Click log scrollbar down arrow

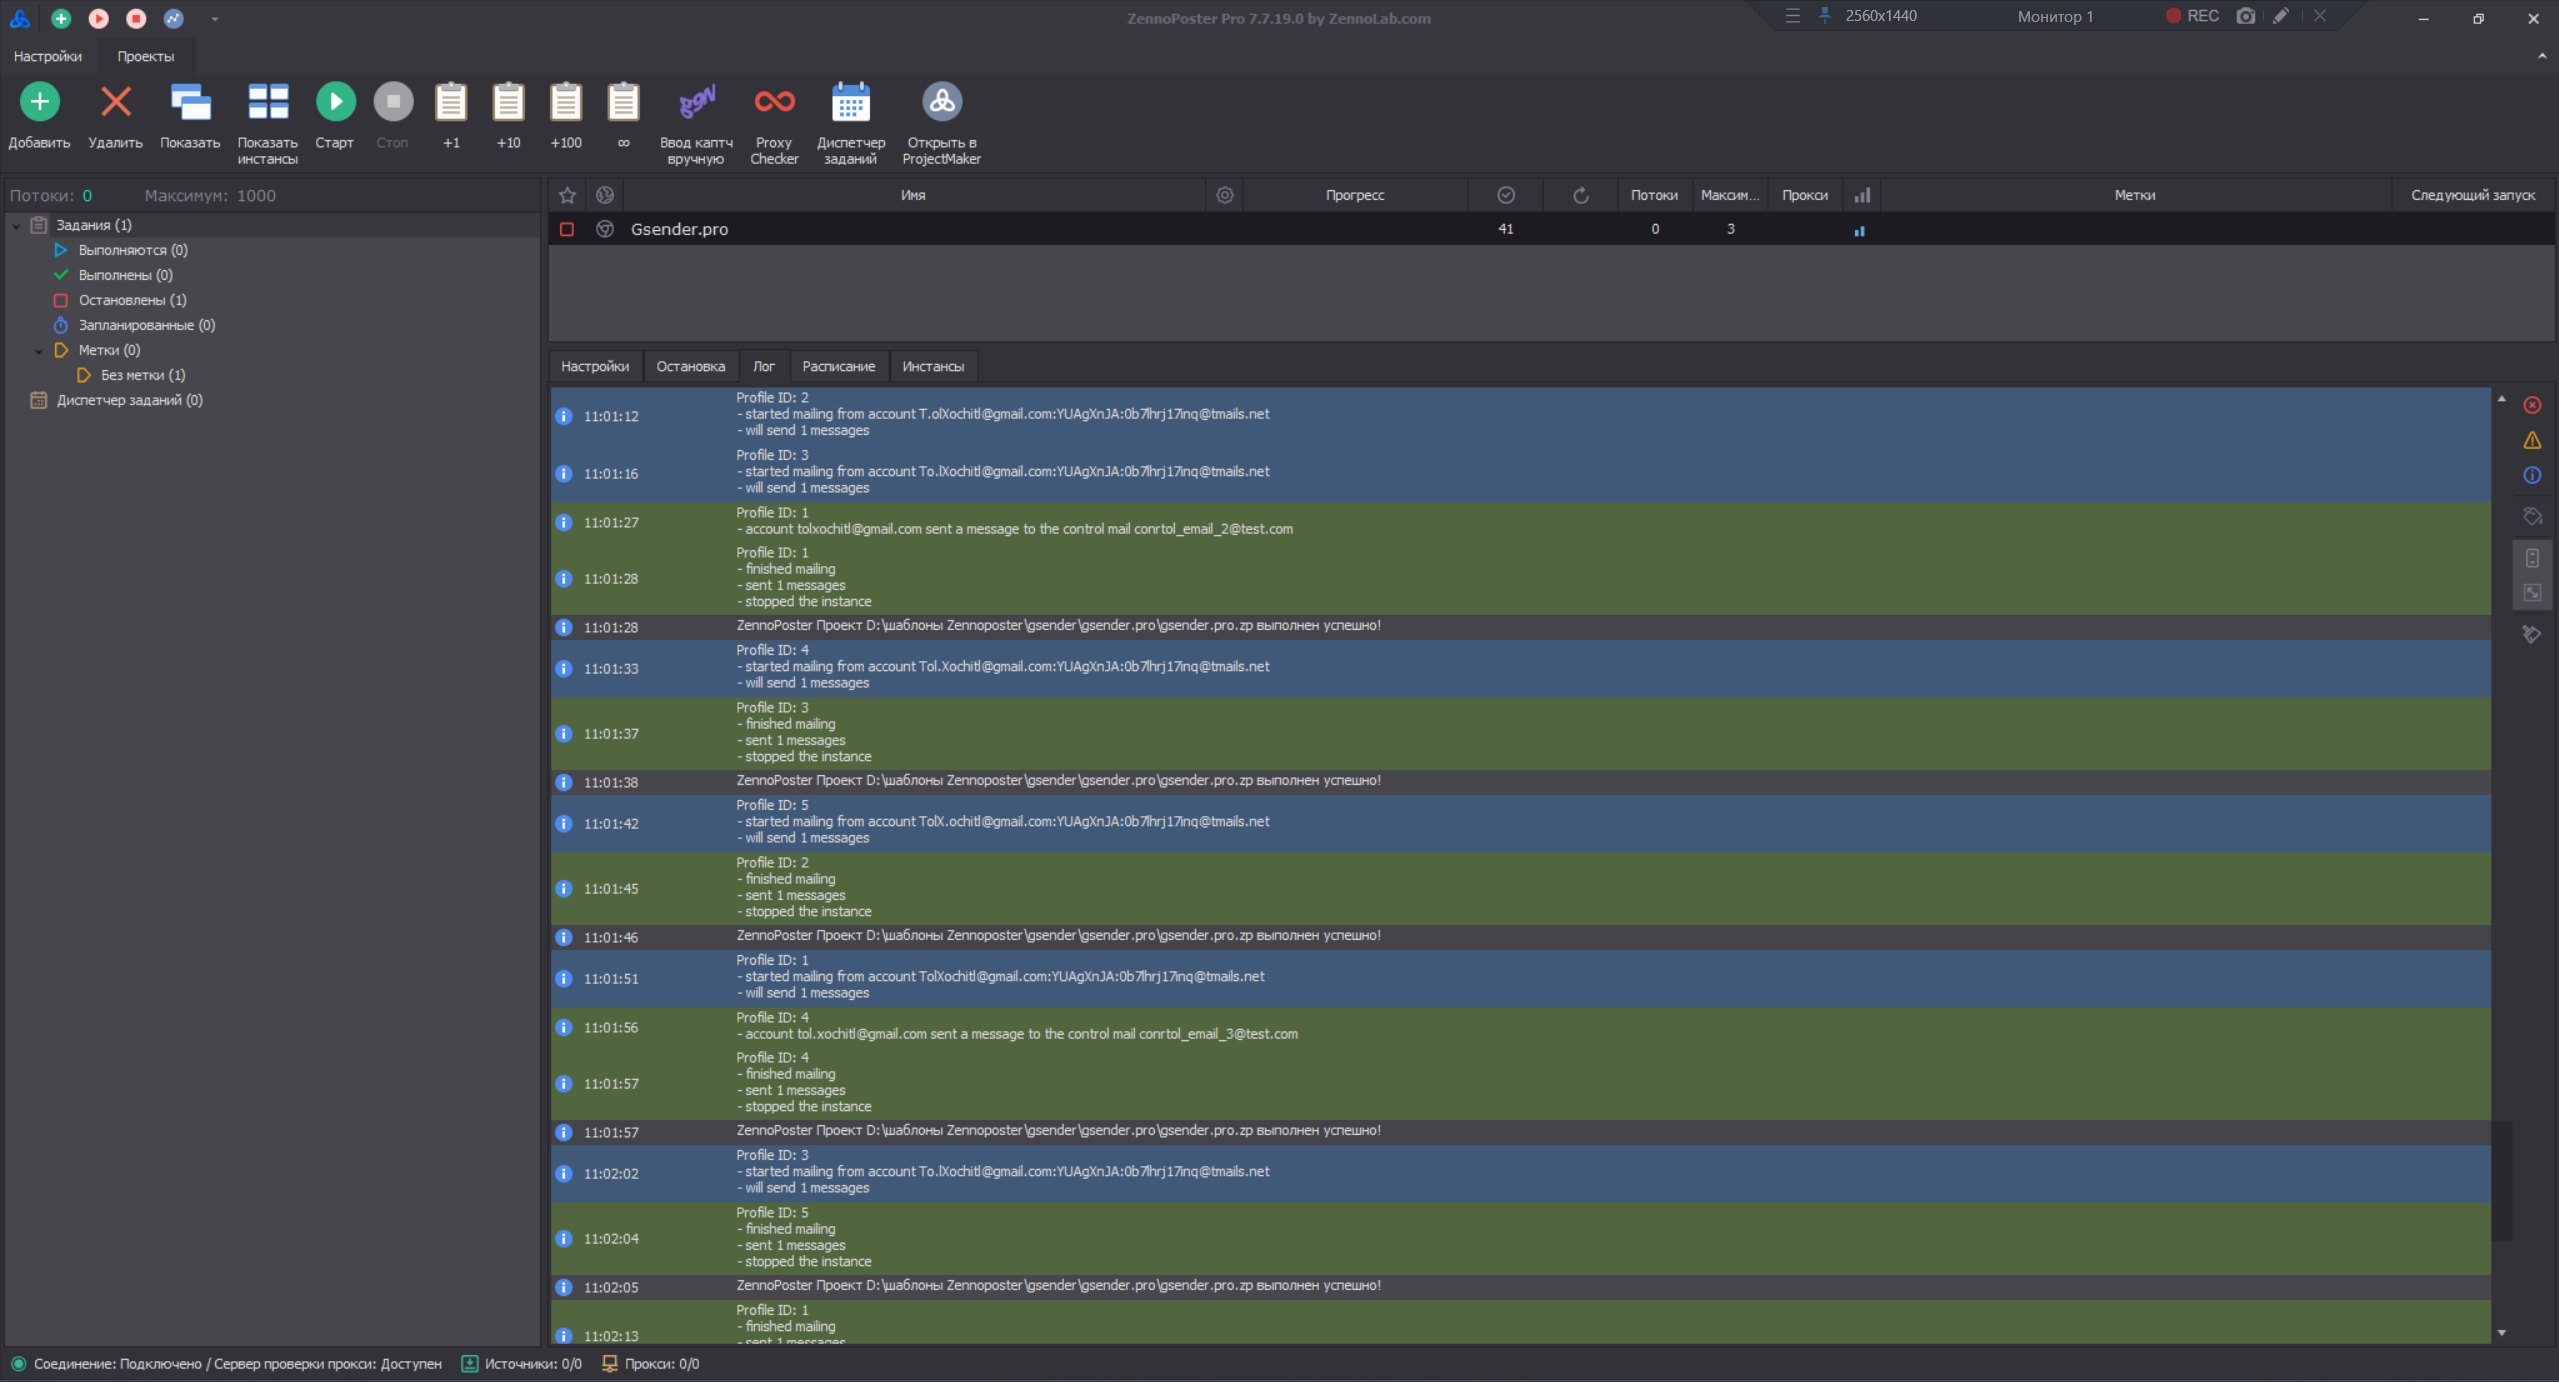(2501, 1333)
